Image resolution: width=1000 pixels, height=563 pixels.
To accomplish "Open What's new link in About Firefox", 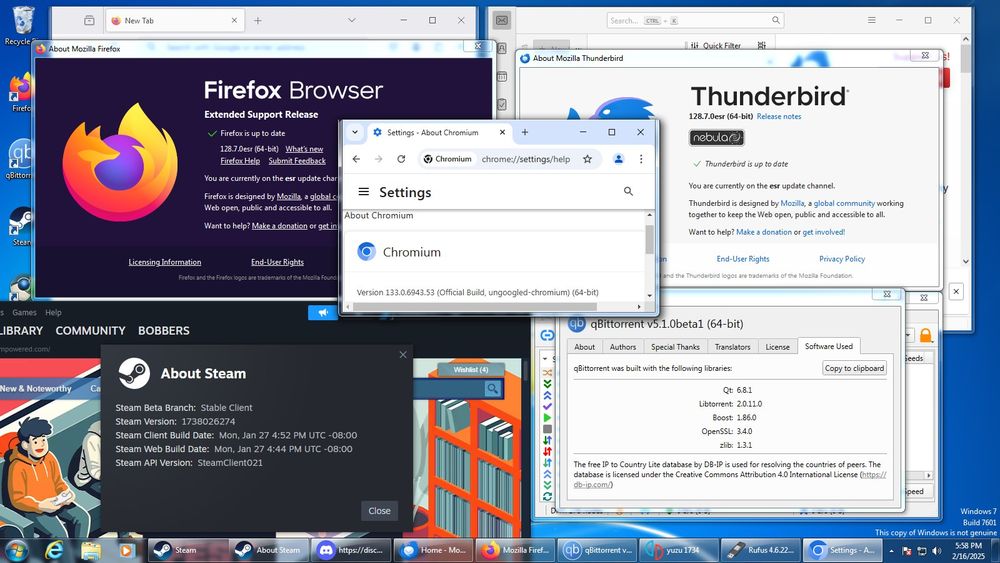I will point(304,149).
